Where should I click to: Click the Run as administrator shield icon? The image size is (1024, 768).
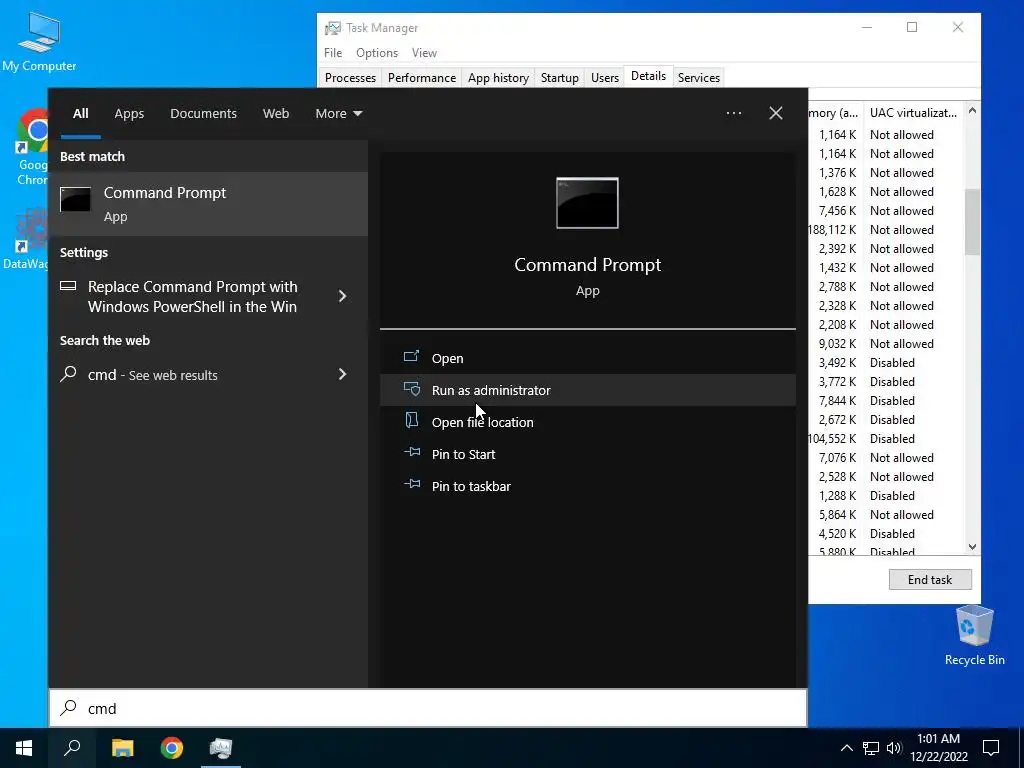tap(411, 389)
